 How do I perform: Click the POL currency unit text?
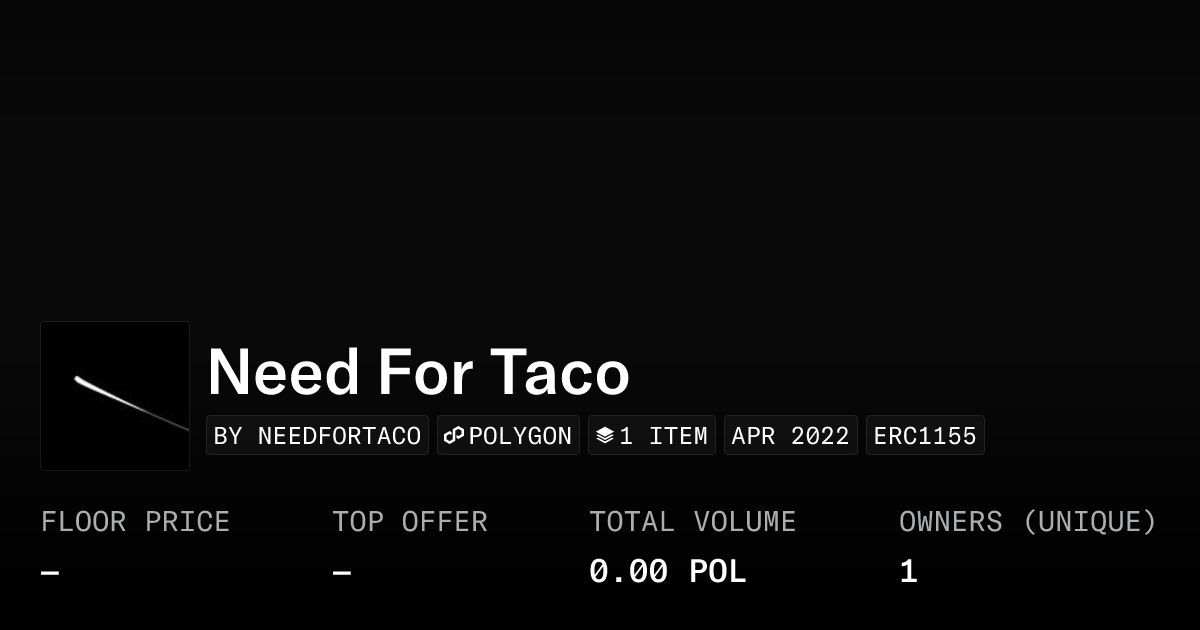point(717,572)
